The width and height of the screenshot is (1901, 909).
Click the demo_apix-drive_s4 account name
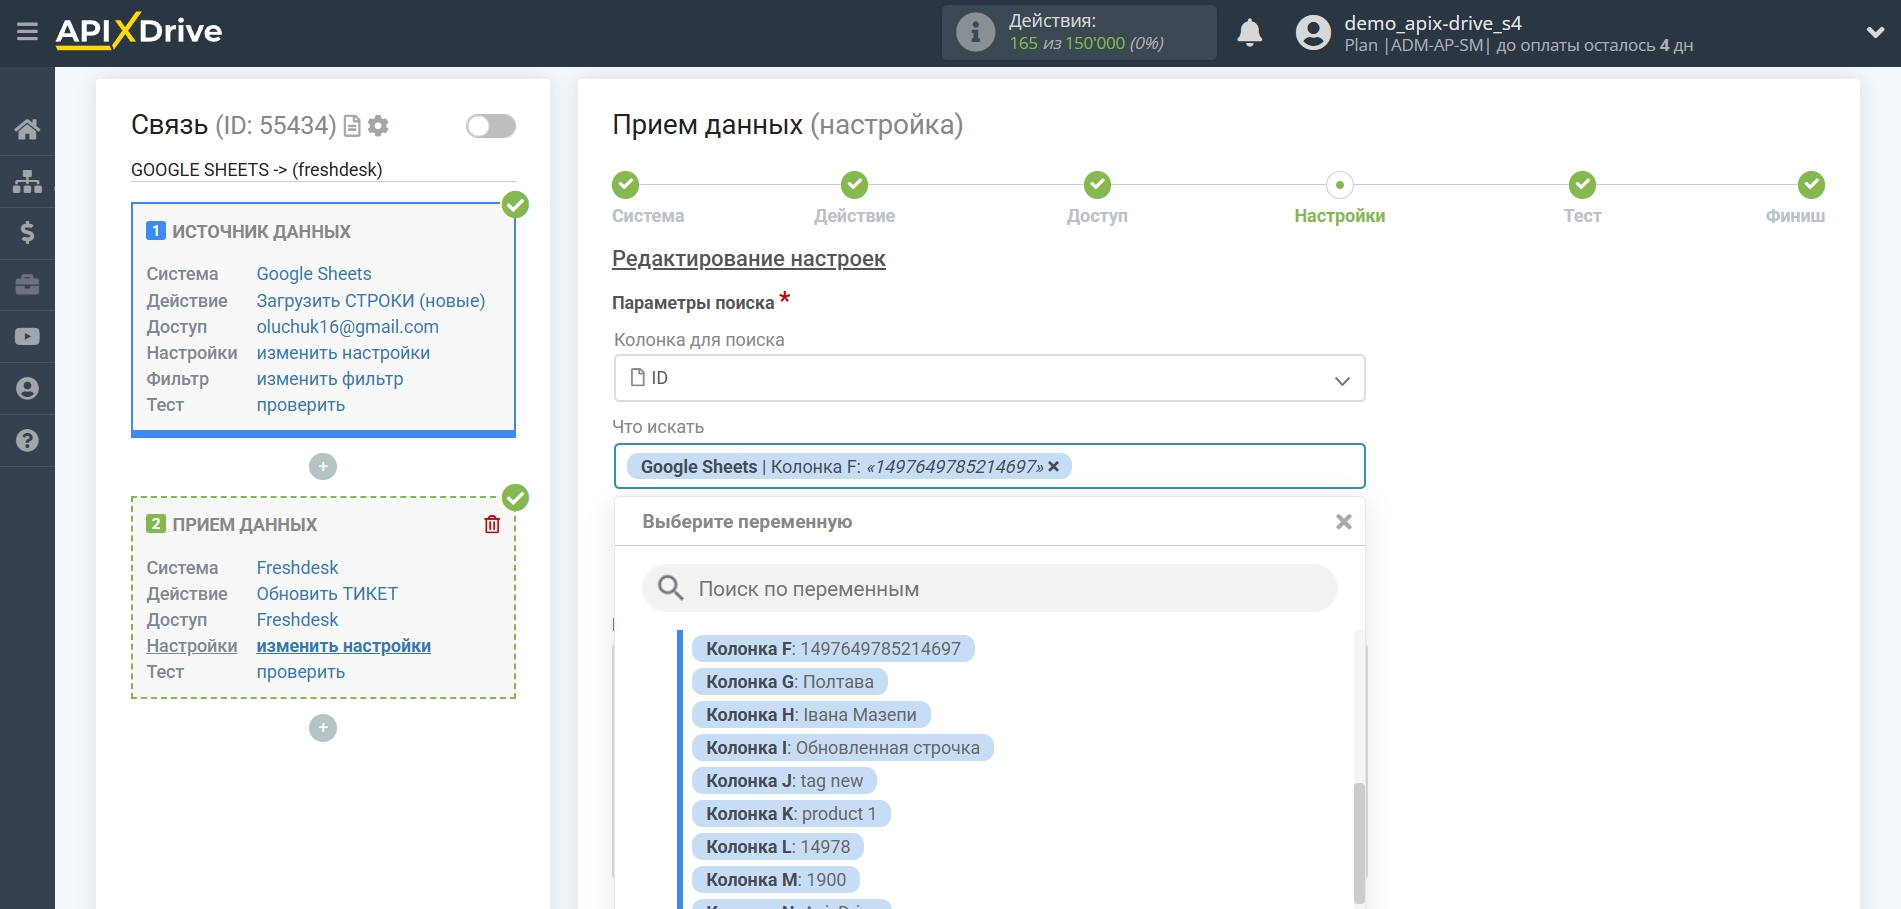[1432, 23]
